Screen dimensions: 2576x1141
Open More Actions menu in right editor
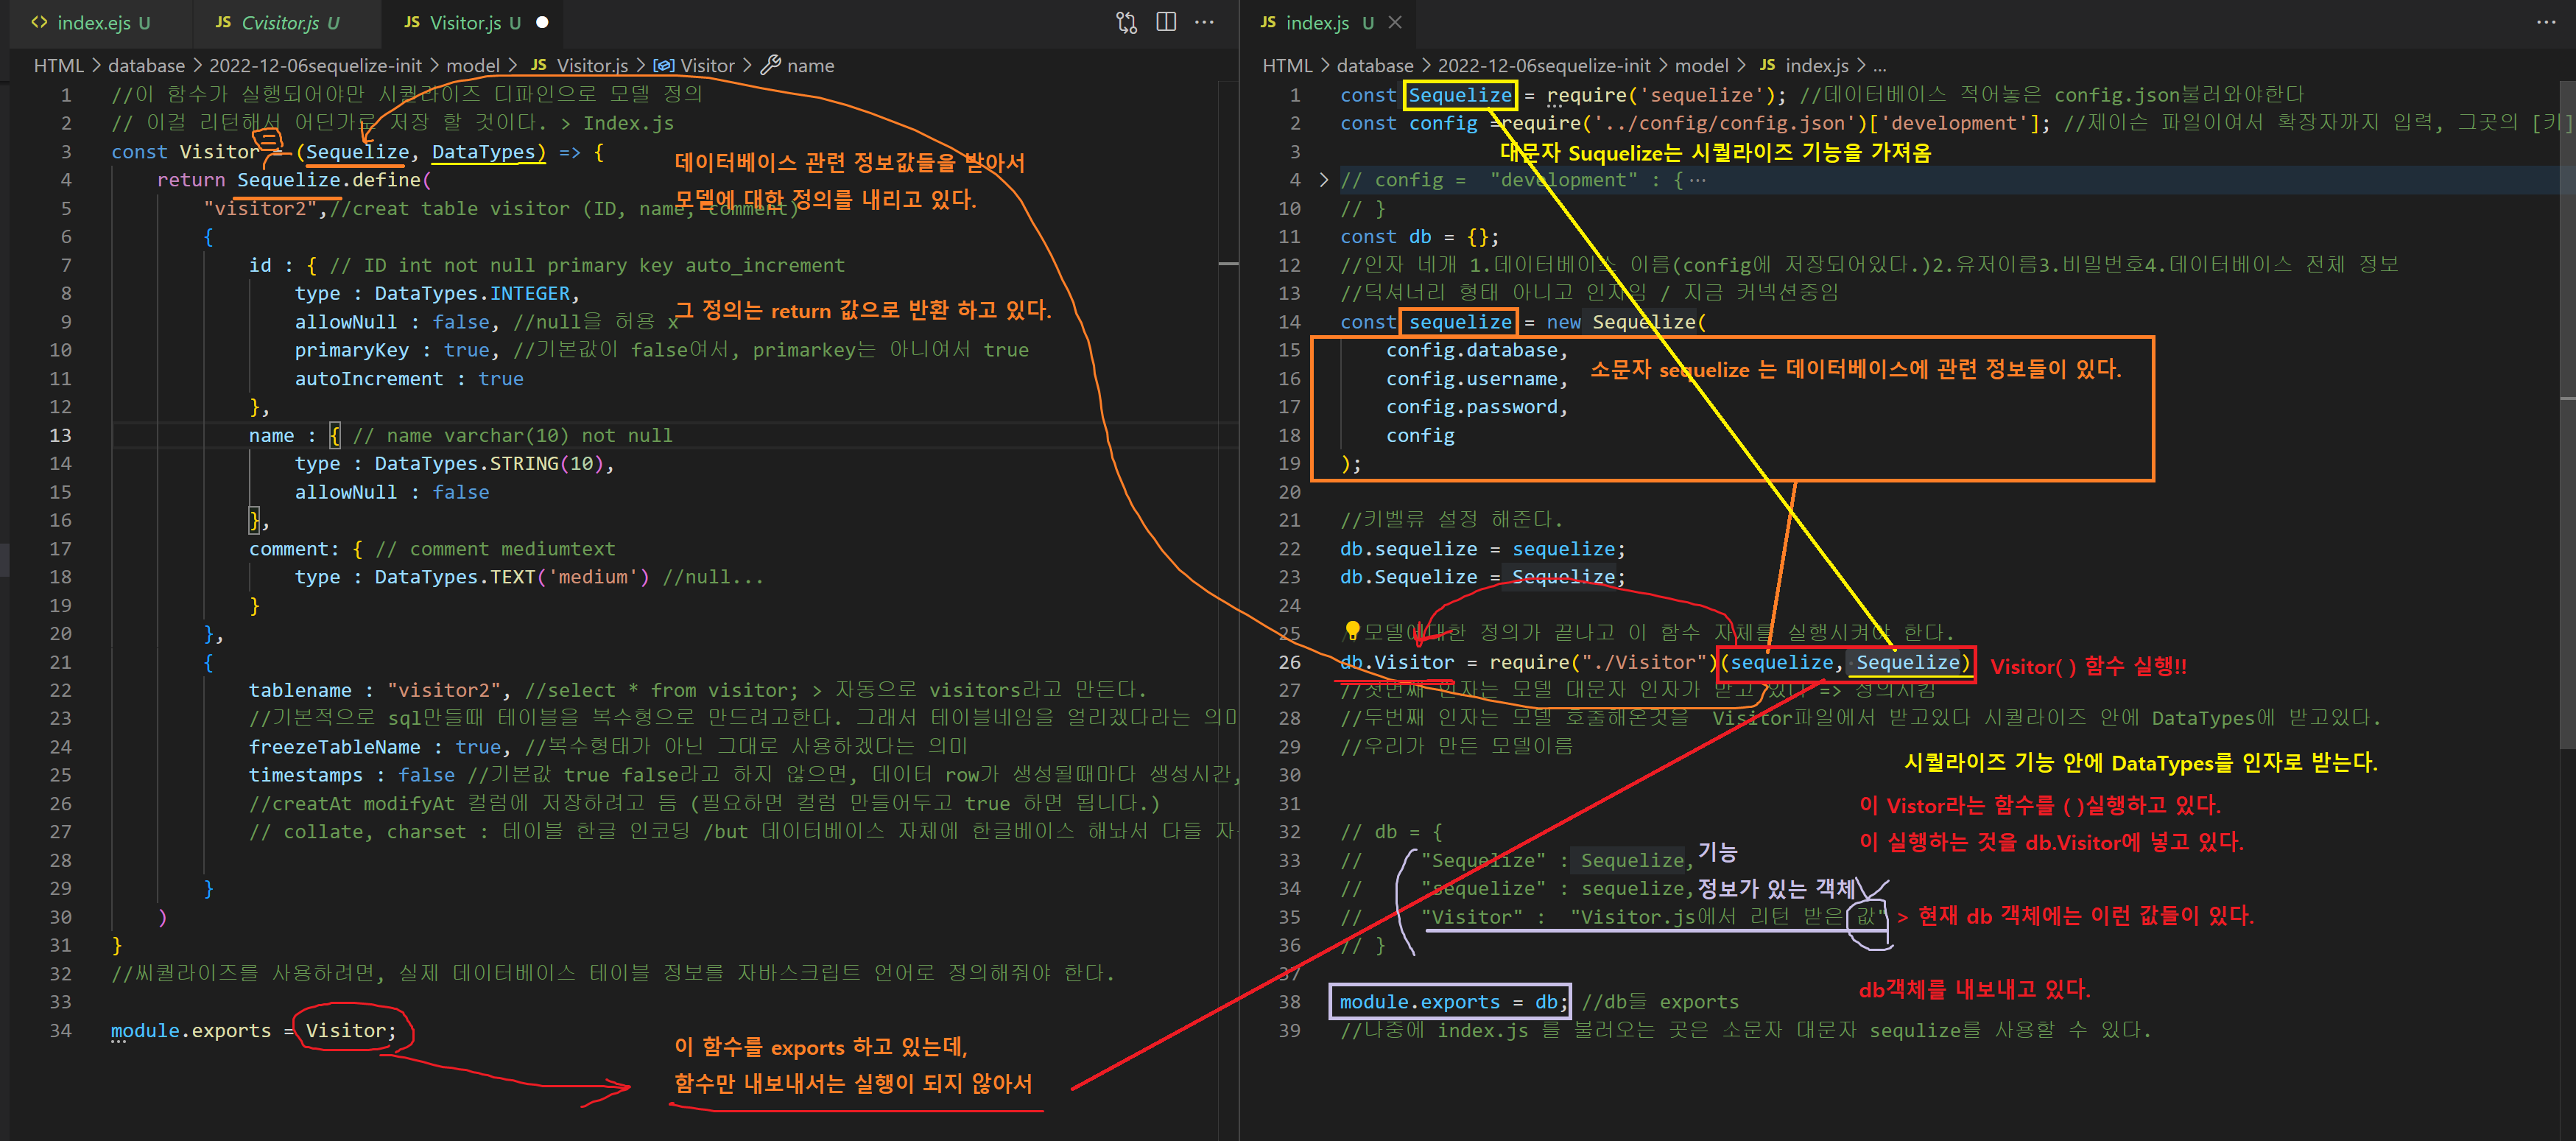click(x=2545, y=22)
